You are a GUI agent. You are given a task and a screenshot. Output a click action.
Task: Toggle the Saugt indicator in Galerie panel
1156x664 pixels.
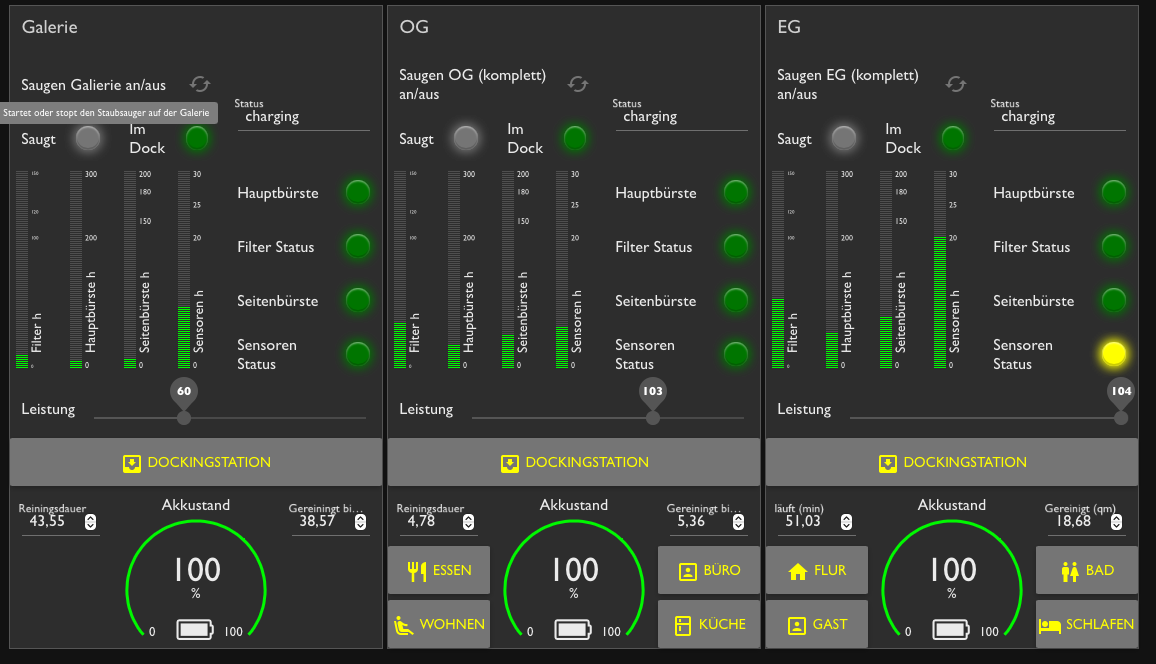tap(88, 138)
